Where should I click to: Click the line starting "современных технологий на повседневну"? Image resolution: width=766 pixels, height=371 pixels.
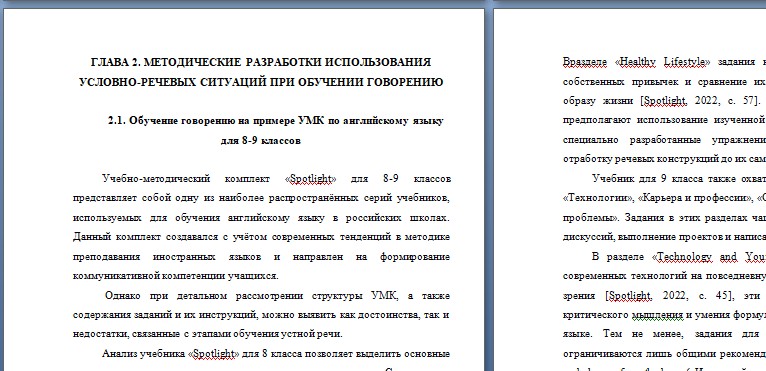coord(664,276)
